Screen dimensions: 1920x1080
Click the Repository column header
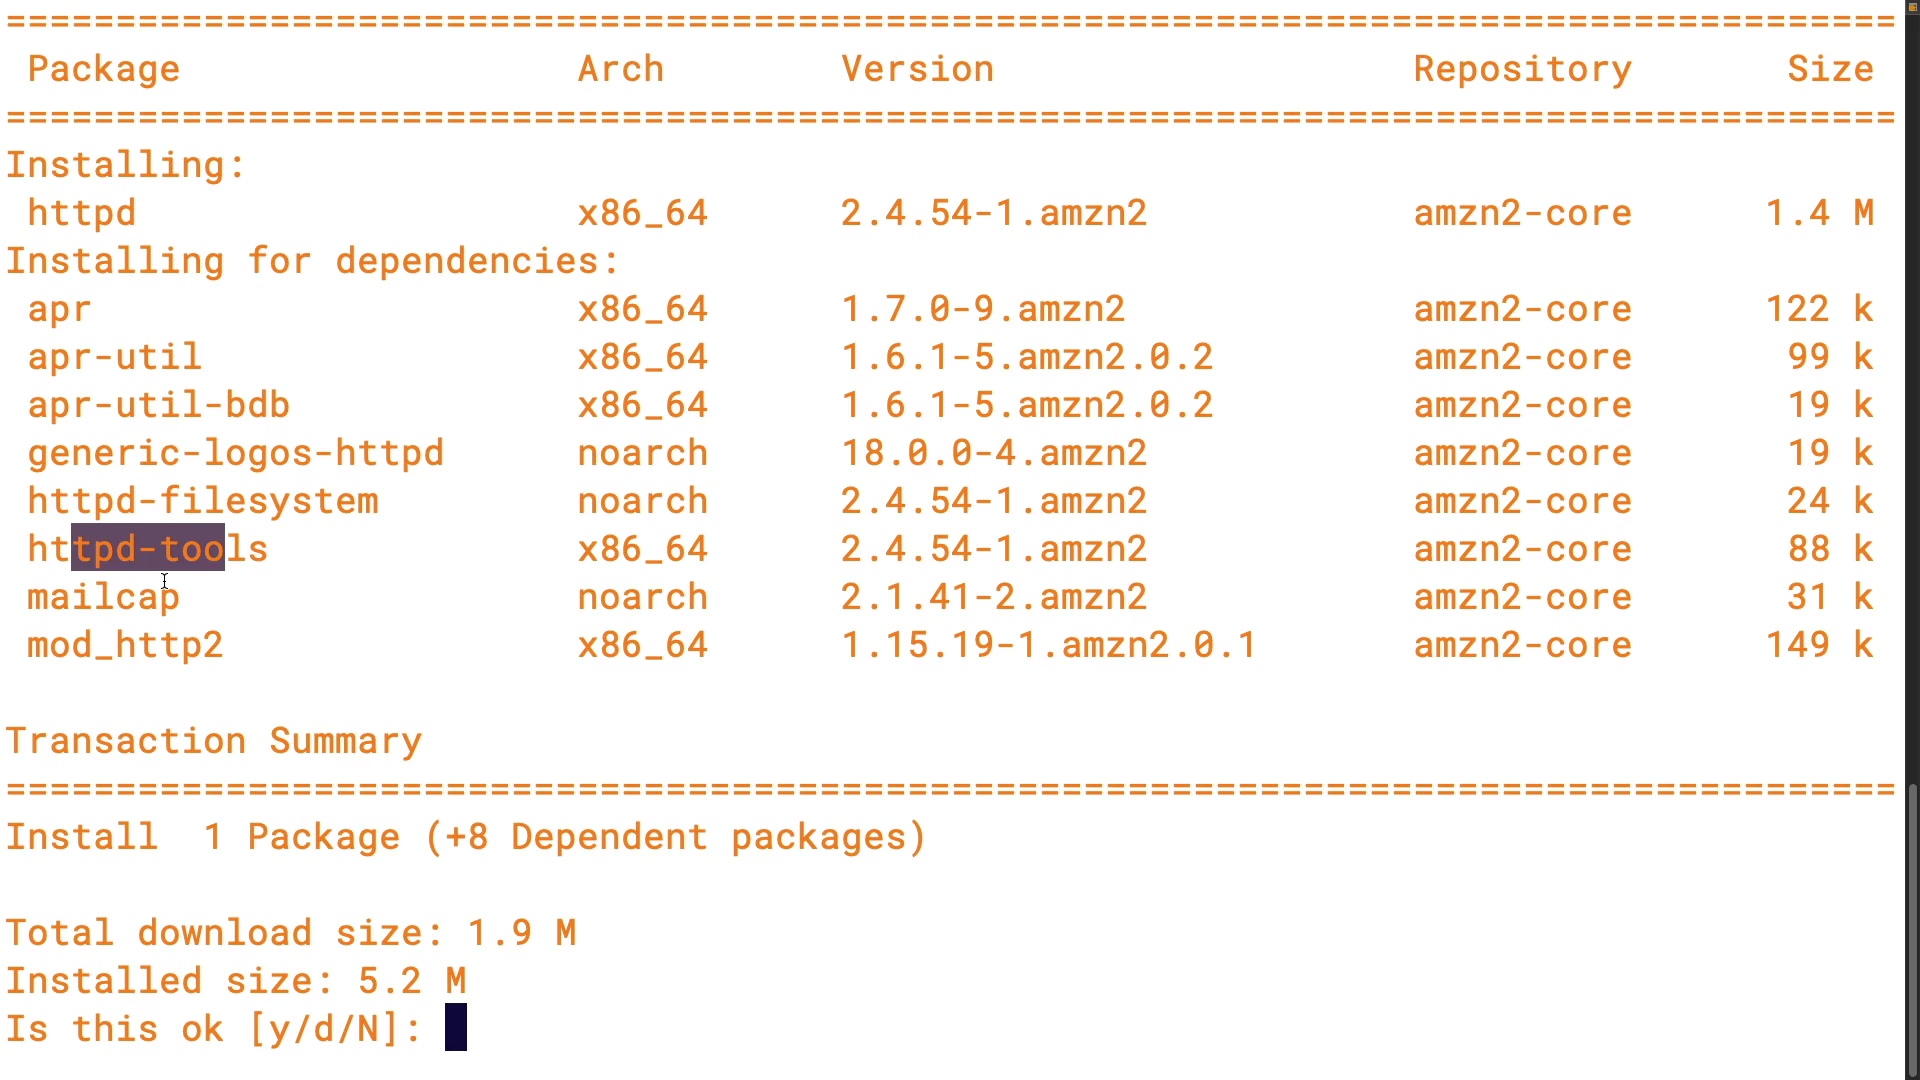pyautogui.click(x=1522, y=69)
